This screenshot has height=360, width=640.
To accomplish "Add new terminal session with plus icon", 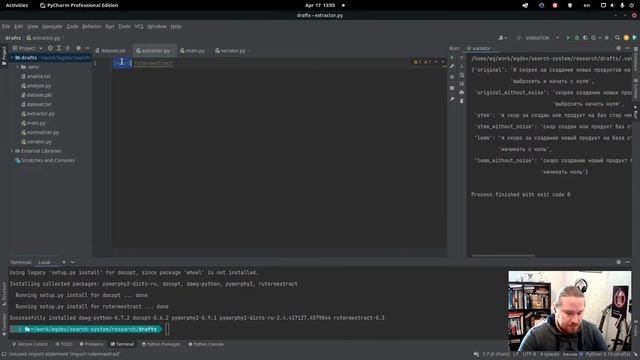I will (64, 262).
